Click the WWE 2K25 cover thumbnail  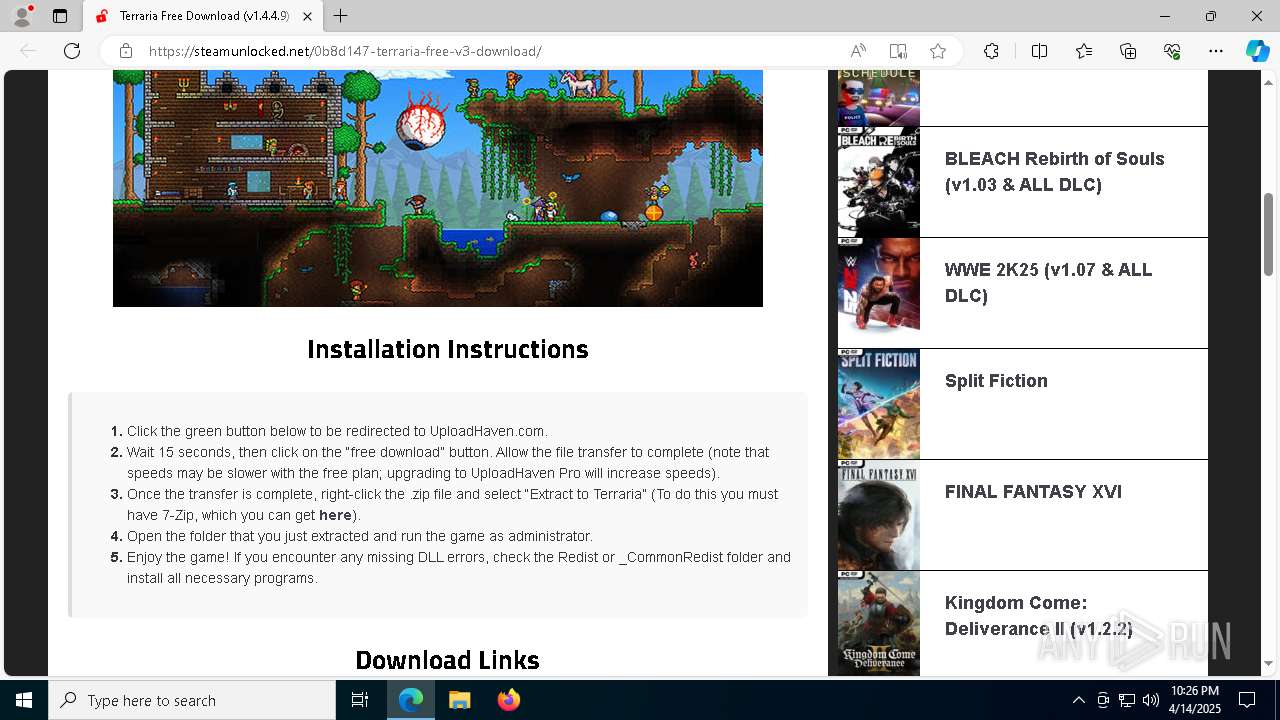pyautogui.click(x=879, y=293)
